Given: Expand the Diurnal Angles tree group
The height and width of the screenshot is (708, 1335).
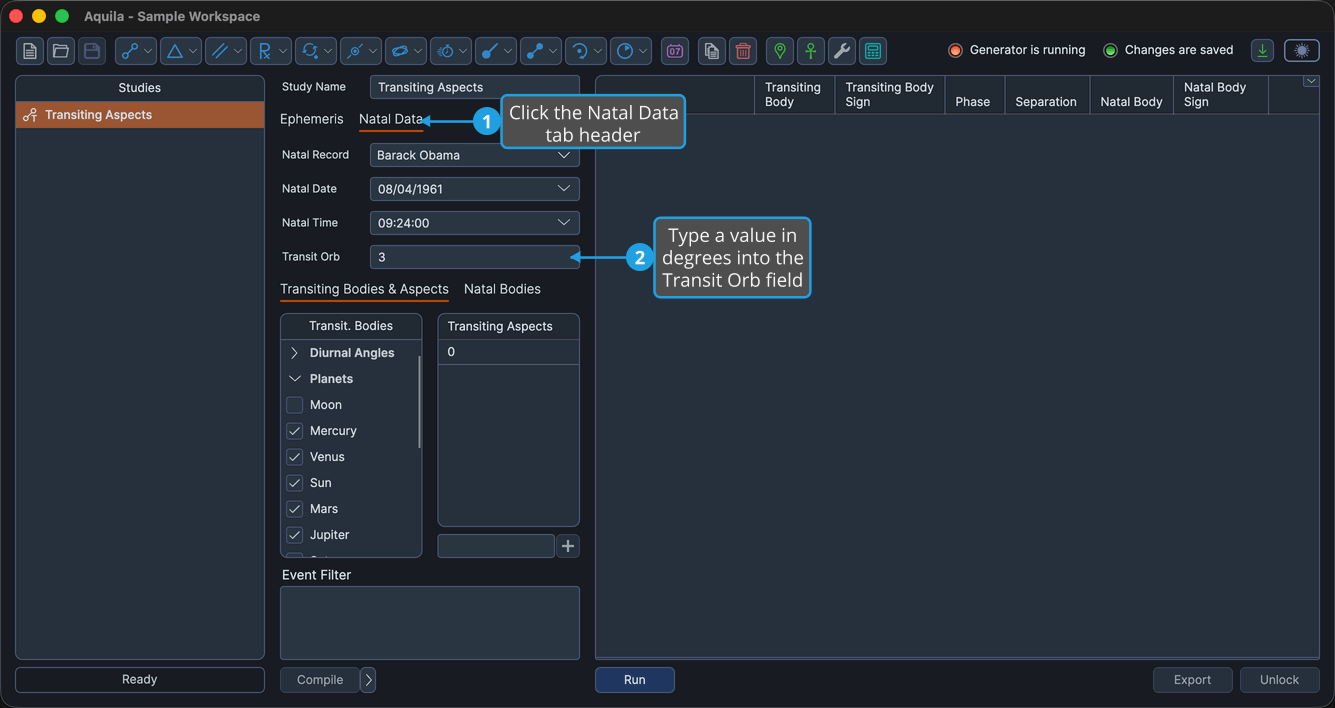Looking at the screenshot, I should point(294,353).
